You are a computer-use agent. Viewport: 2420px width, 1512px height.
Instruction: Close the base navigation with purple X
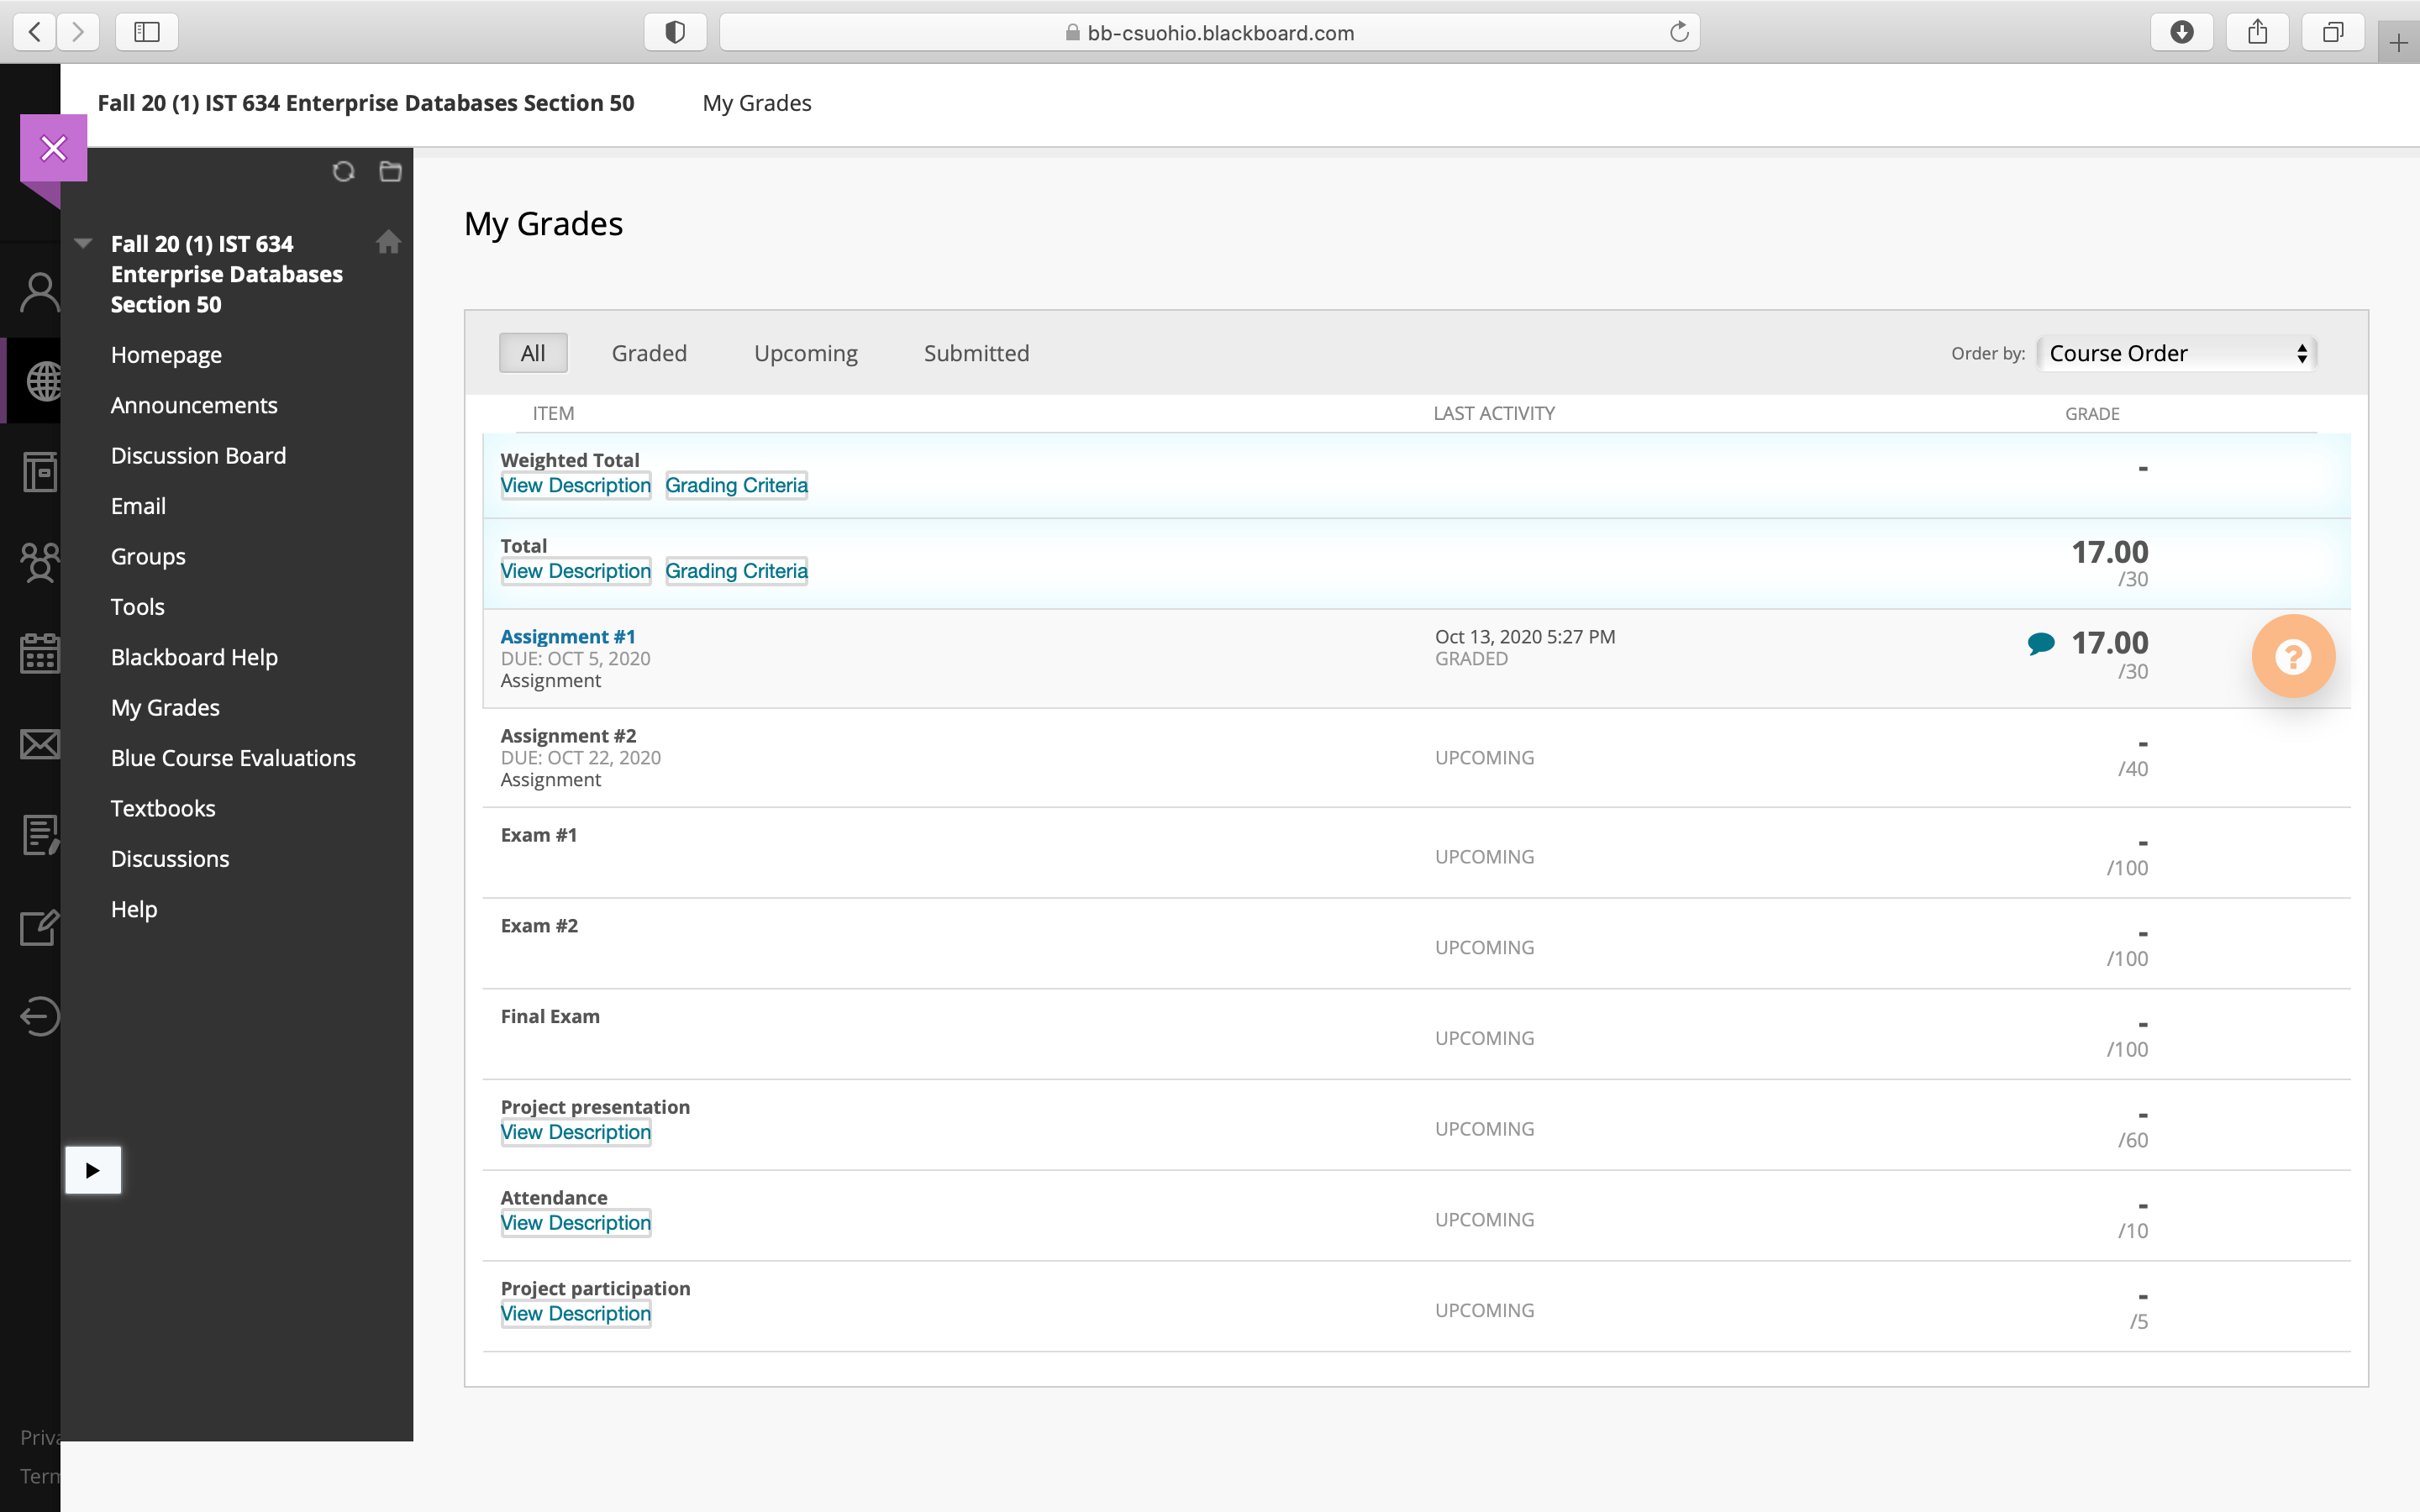(x=54, y=148)
